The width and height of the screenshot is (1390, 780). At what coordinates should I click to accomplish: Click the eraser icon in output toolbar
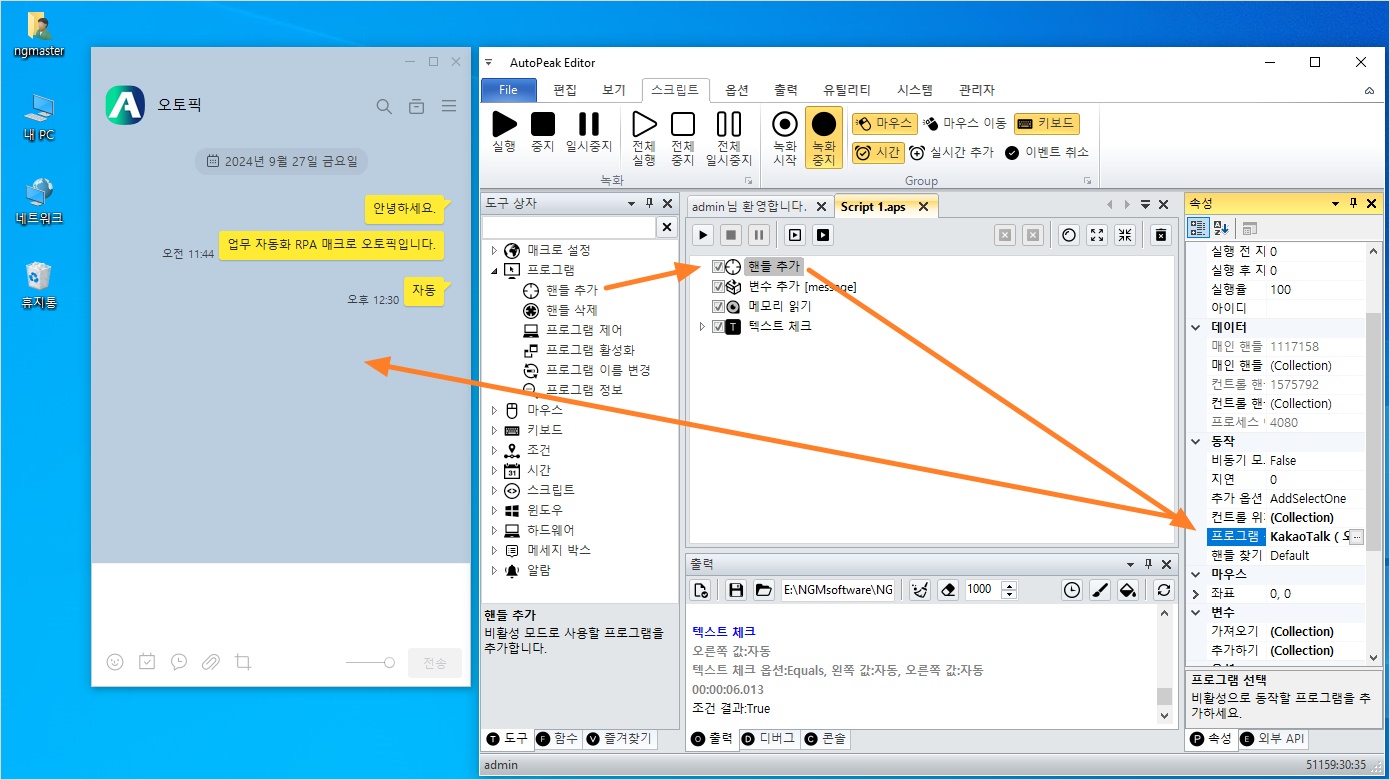[949, 590]
